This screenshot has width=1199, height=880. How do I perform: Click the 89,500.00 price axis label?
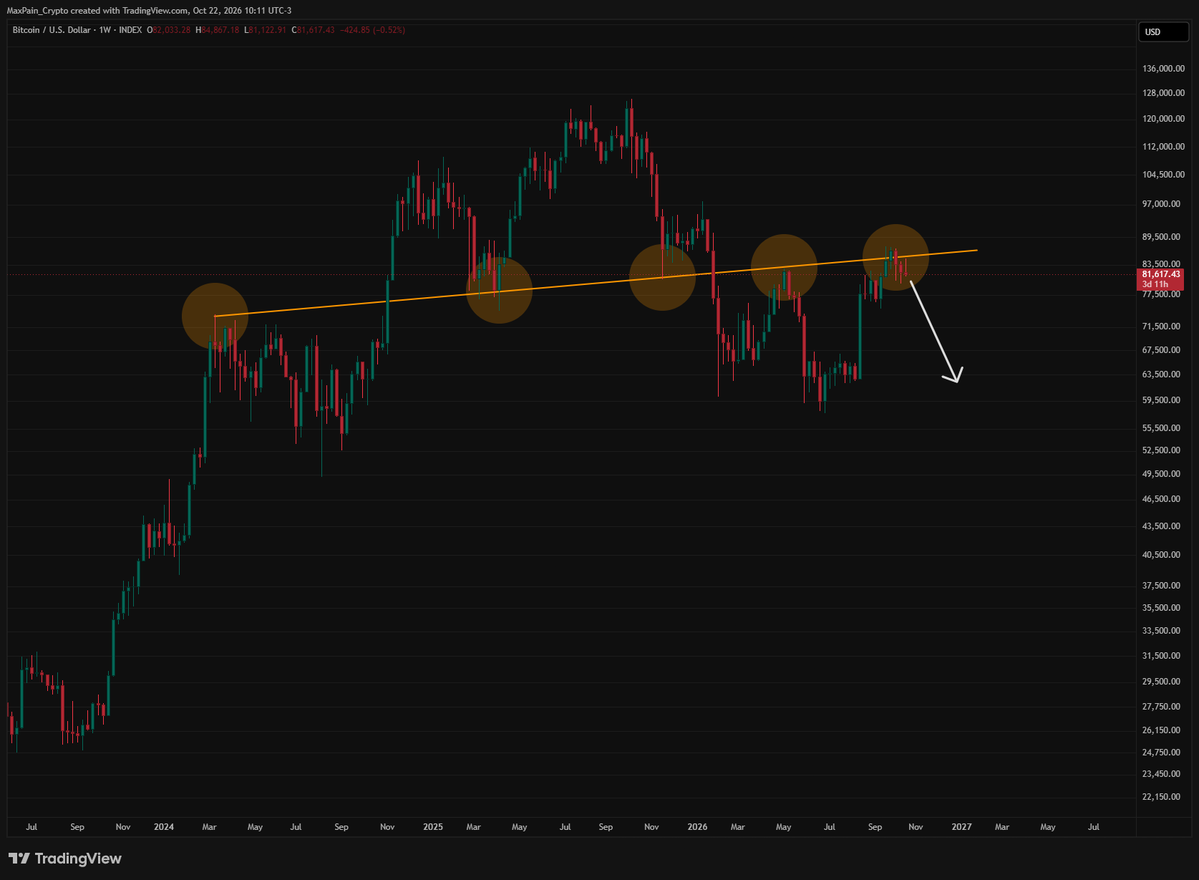point(1163,236)
